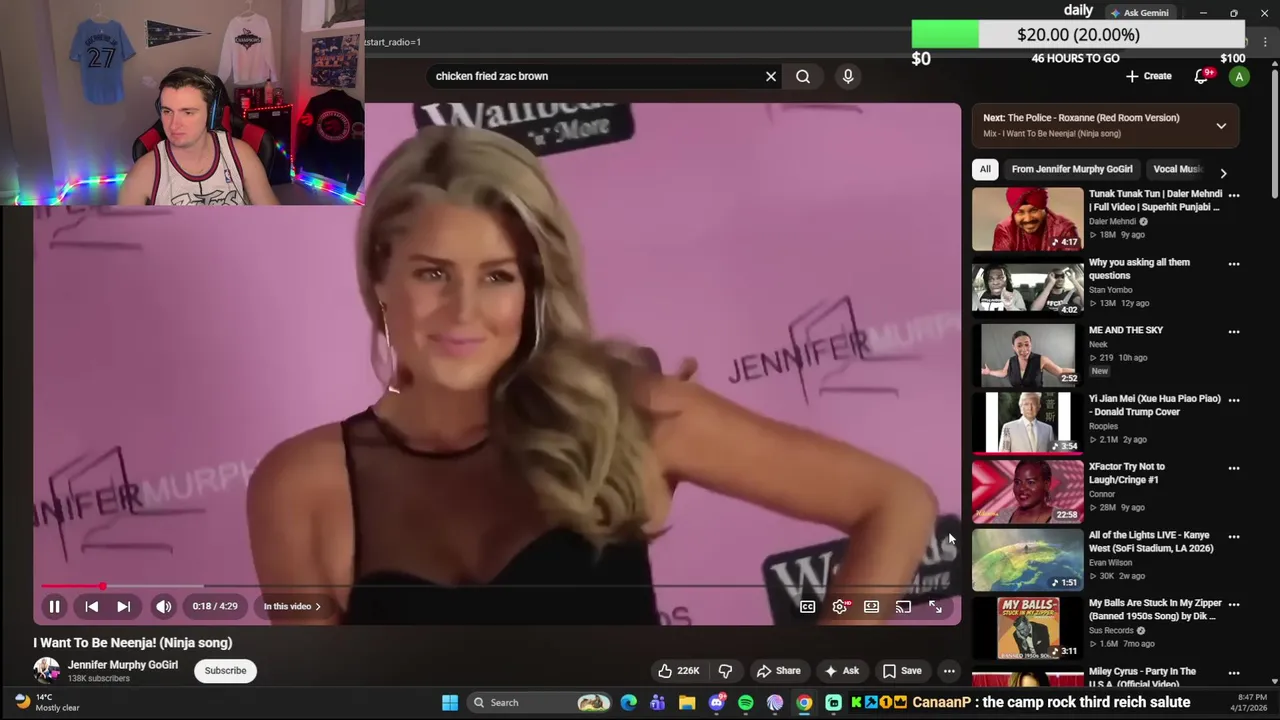Click 'Next: The Police - Roxanne' text
The width and height of the screenshot is (1280, 720).
click(1081, 118)
